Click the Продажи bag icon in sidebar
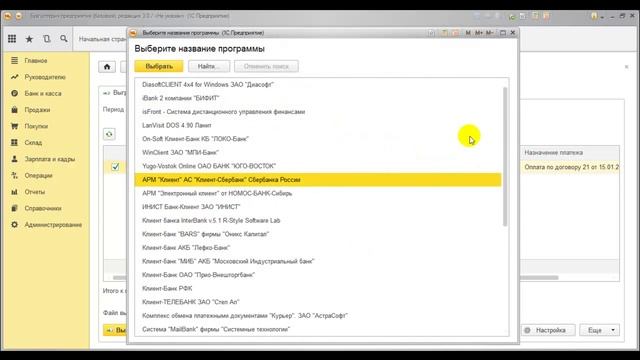 point(15,110)
